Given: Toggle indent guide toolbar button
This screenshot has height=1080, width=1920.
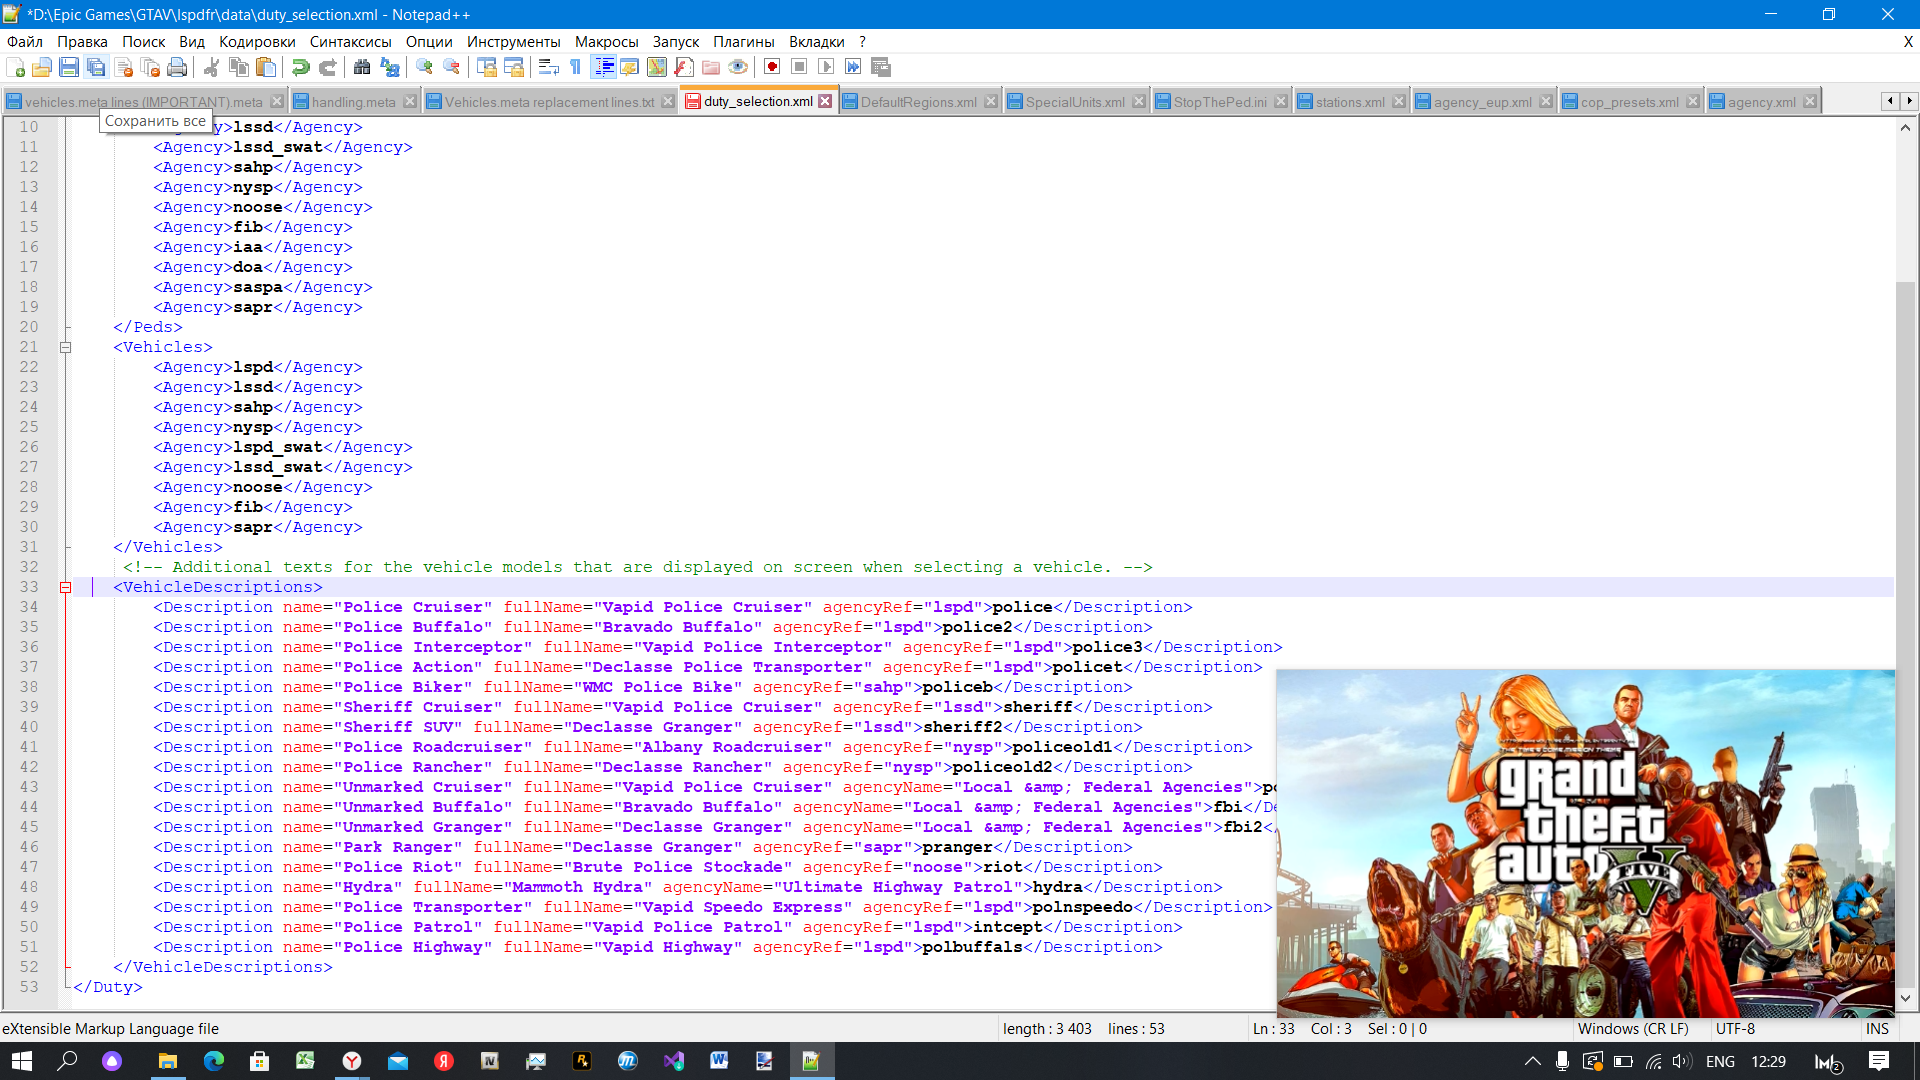Looking at the screenshot, I should pos(604,67).
